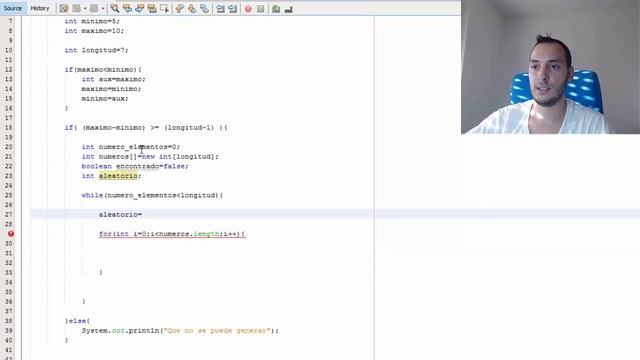The width and height of the screenshot is (640, 360).
Task: Click the '(maximo-minimo) >= (longitud-1)' condition
Action: pyautogui.click(x=148, y=128)
